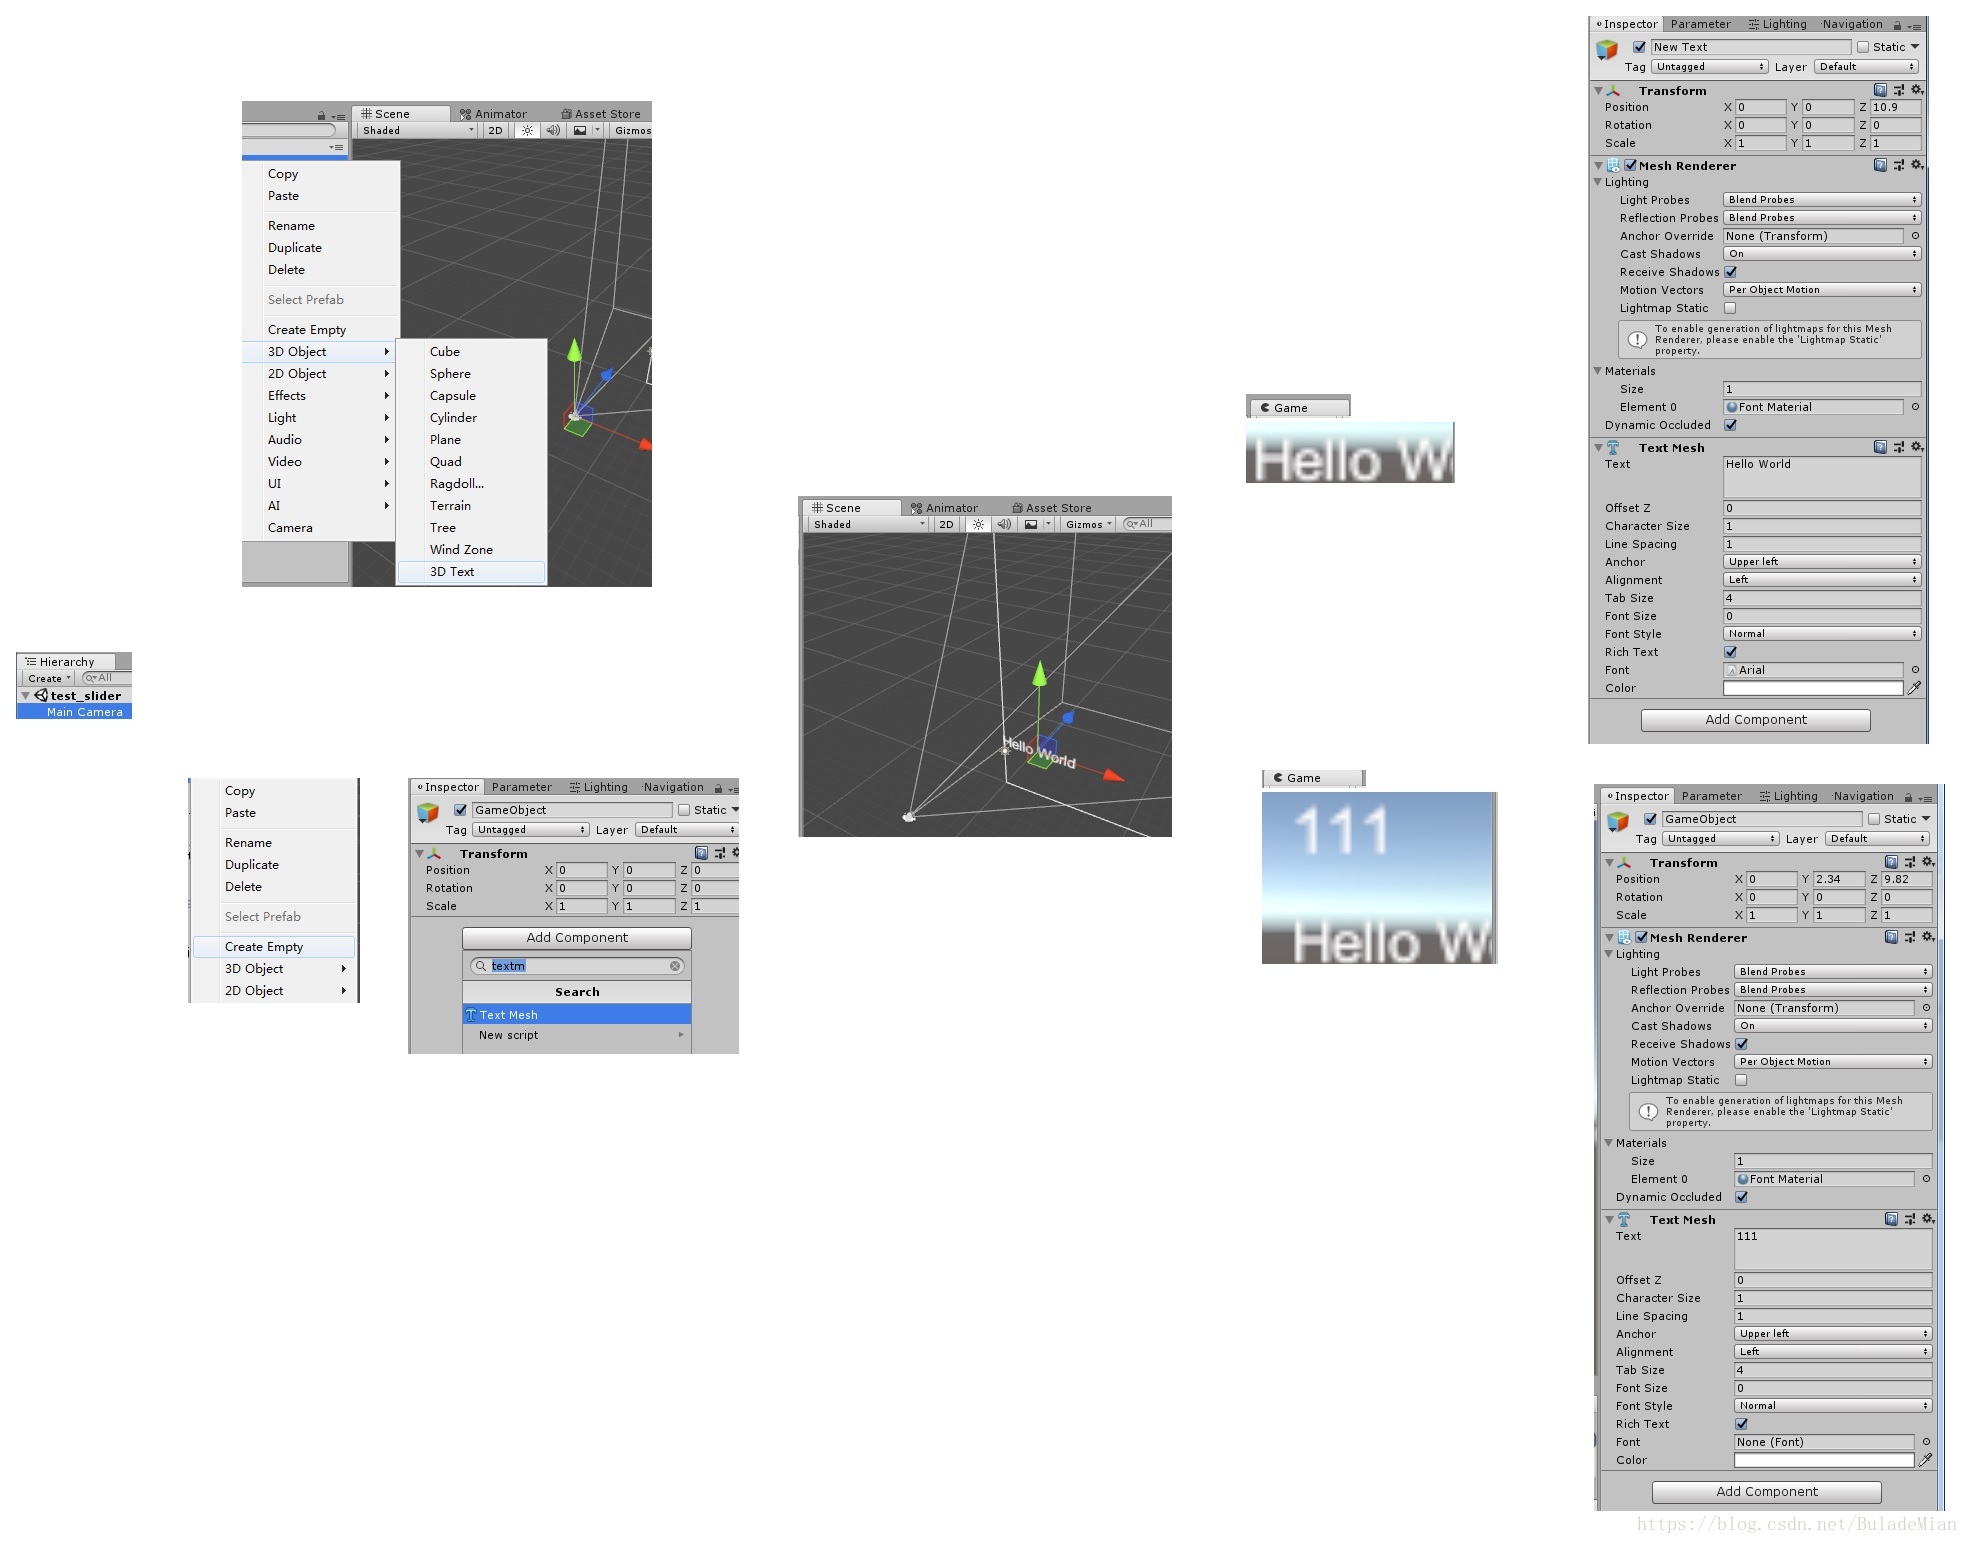Toggle audio speaker icon in top Scene toolbar
This screenshot has width=1968, height=1544.
coord(553,130)
